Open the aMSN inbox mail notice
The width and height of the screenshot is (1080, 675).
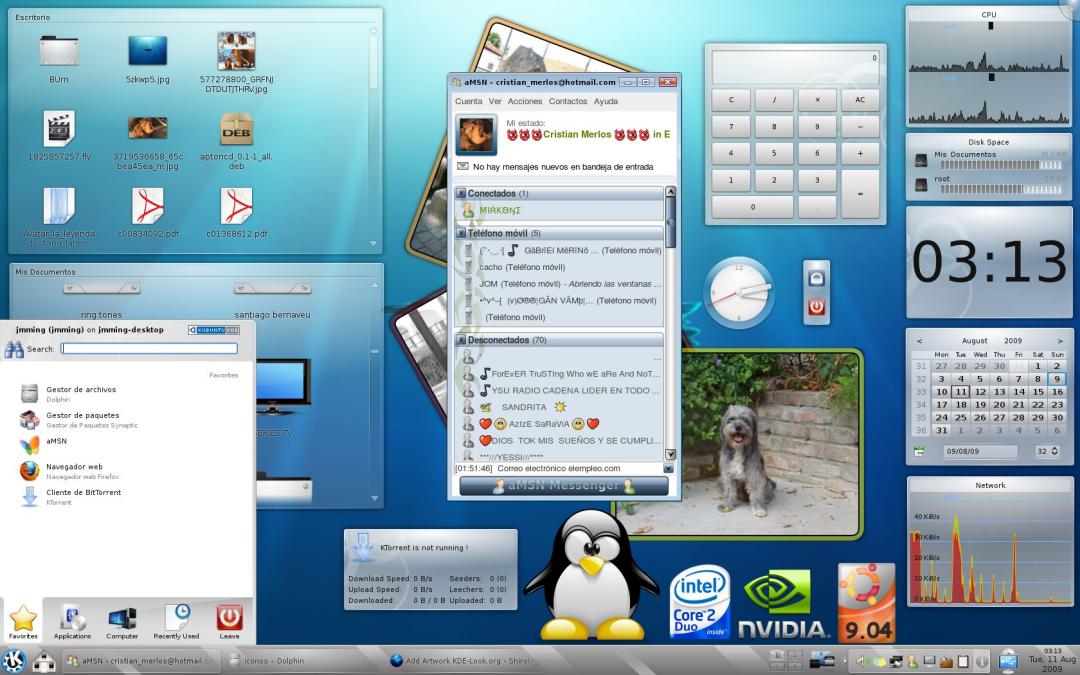(x=555, y=167)
